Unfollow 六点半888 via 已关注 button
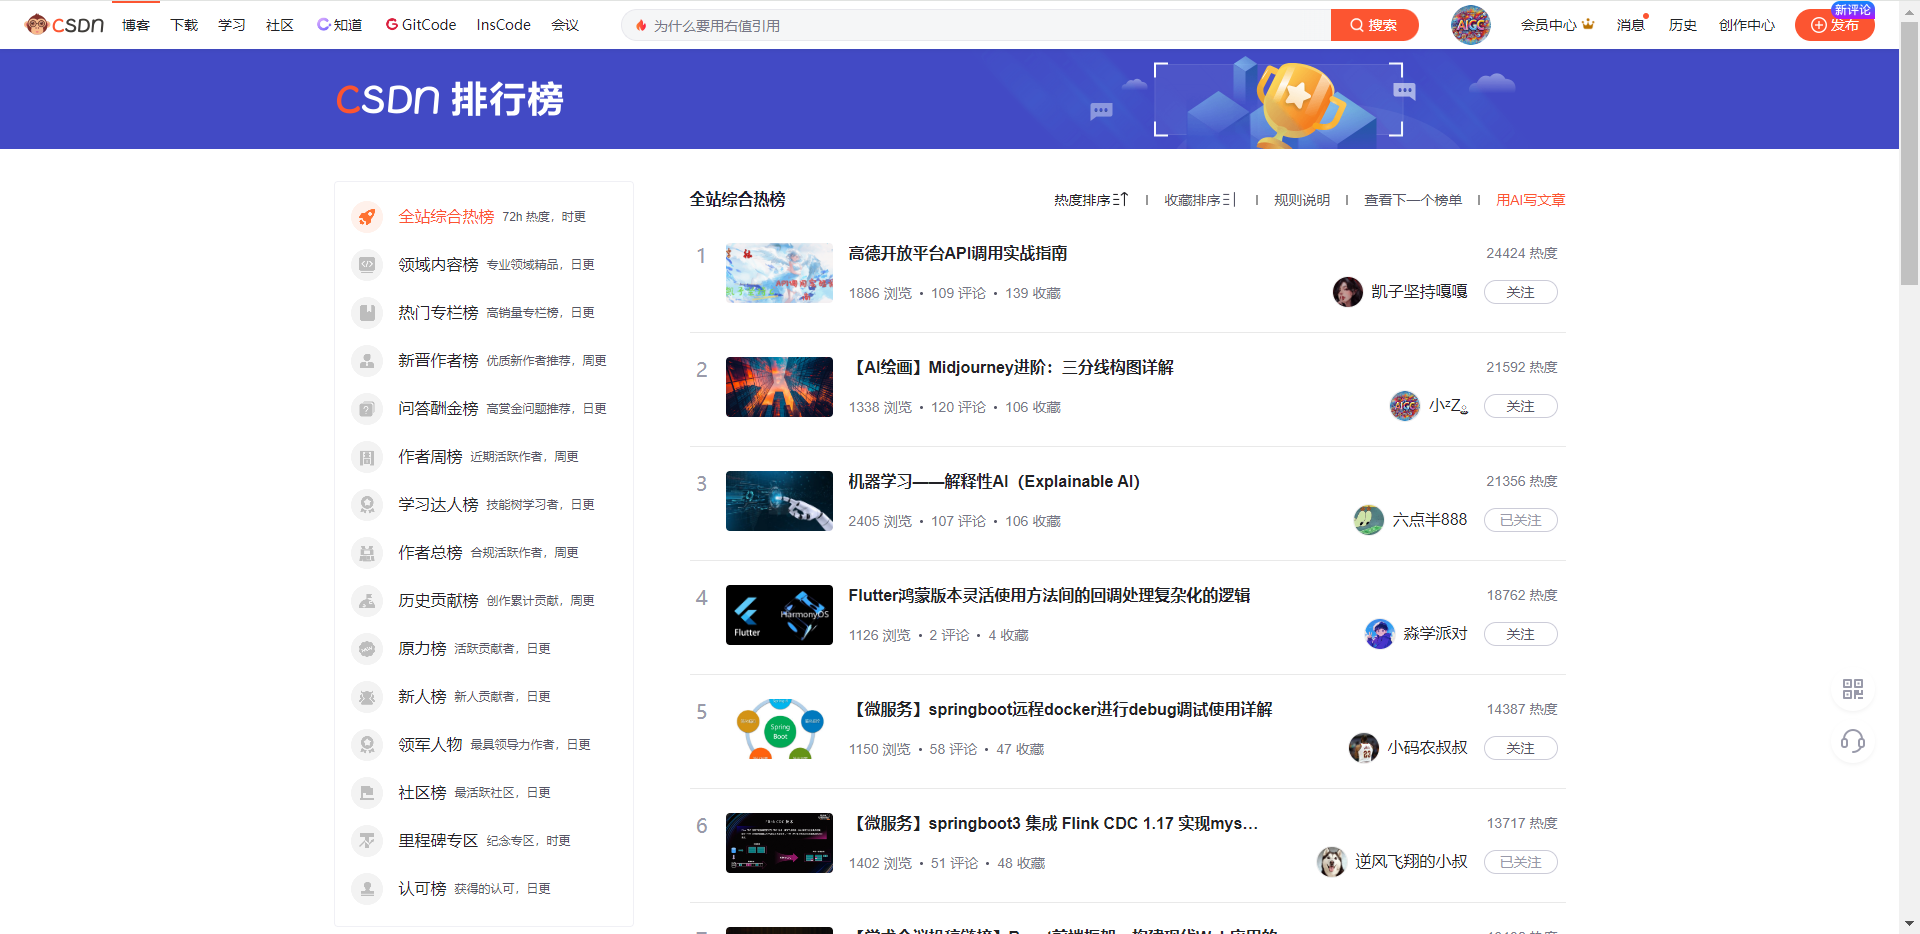 point(1520,520)
